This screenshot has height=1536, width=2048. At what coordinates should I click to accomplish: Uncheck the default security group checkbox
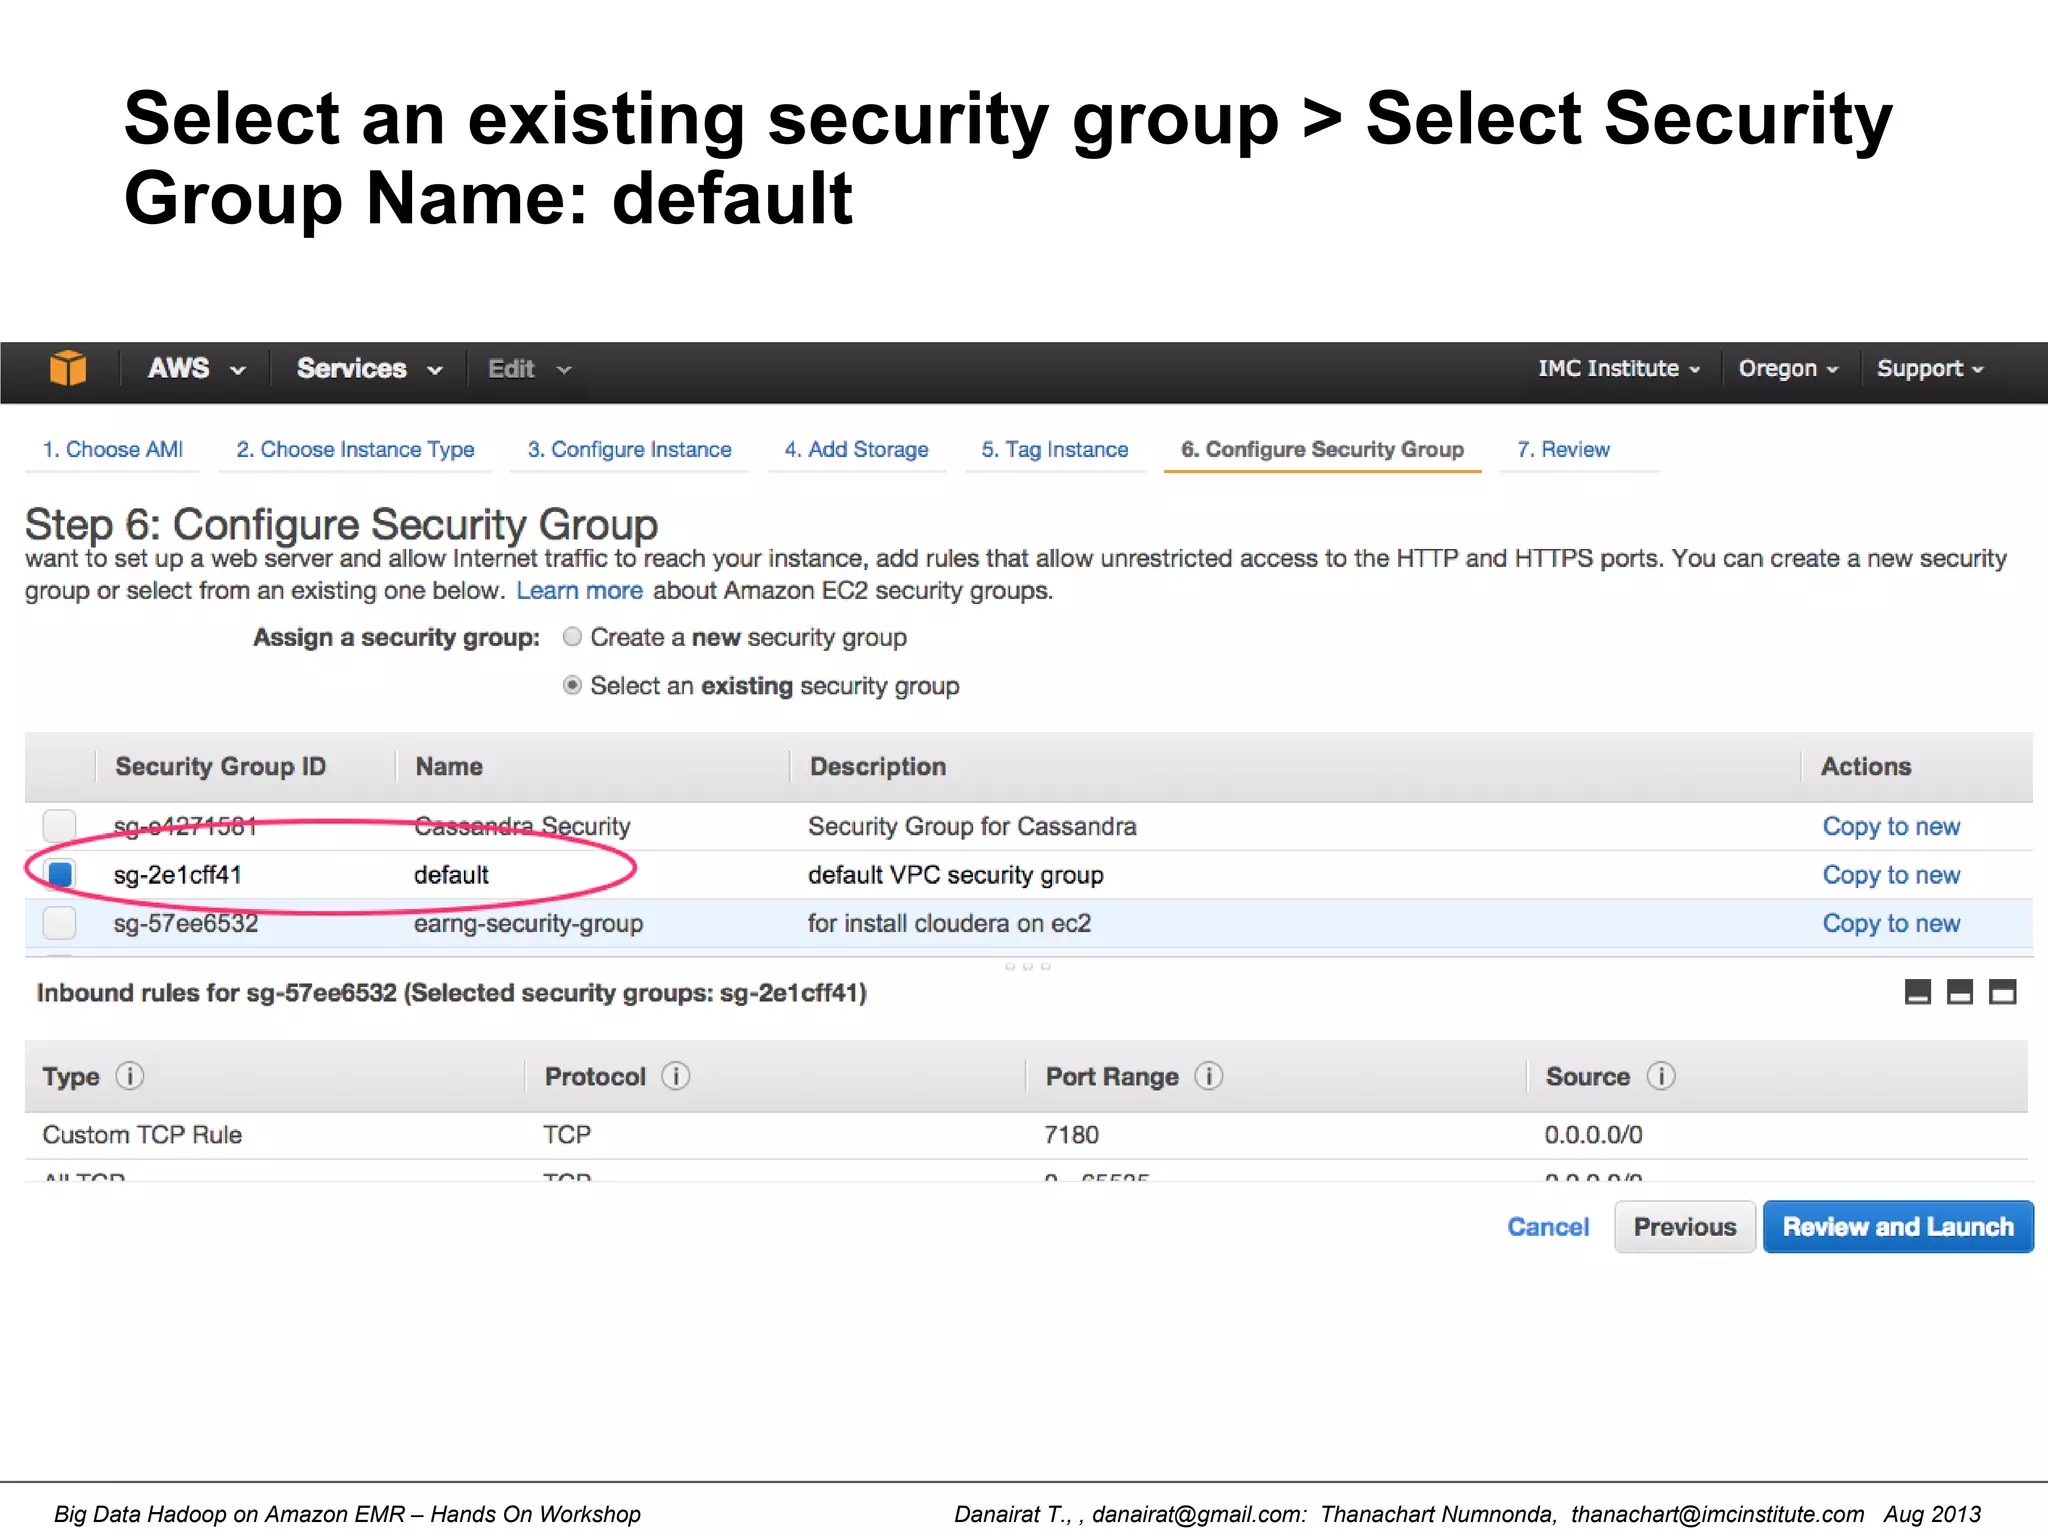pos(60,874)
